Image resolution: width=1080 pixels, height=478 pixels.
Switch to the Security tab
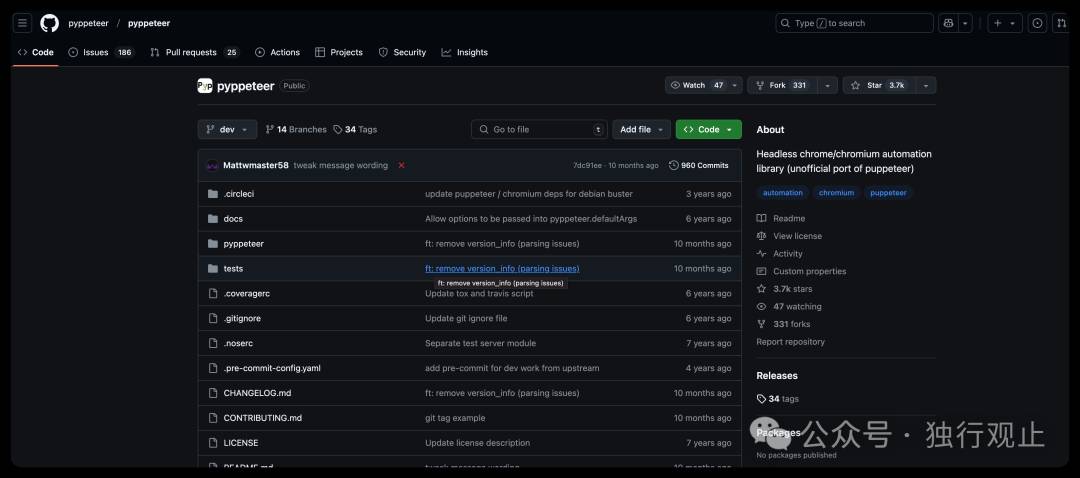coord(402,52)
